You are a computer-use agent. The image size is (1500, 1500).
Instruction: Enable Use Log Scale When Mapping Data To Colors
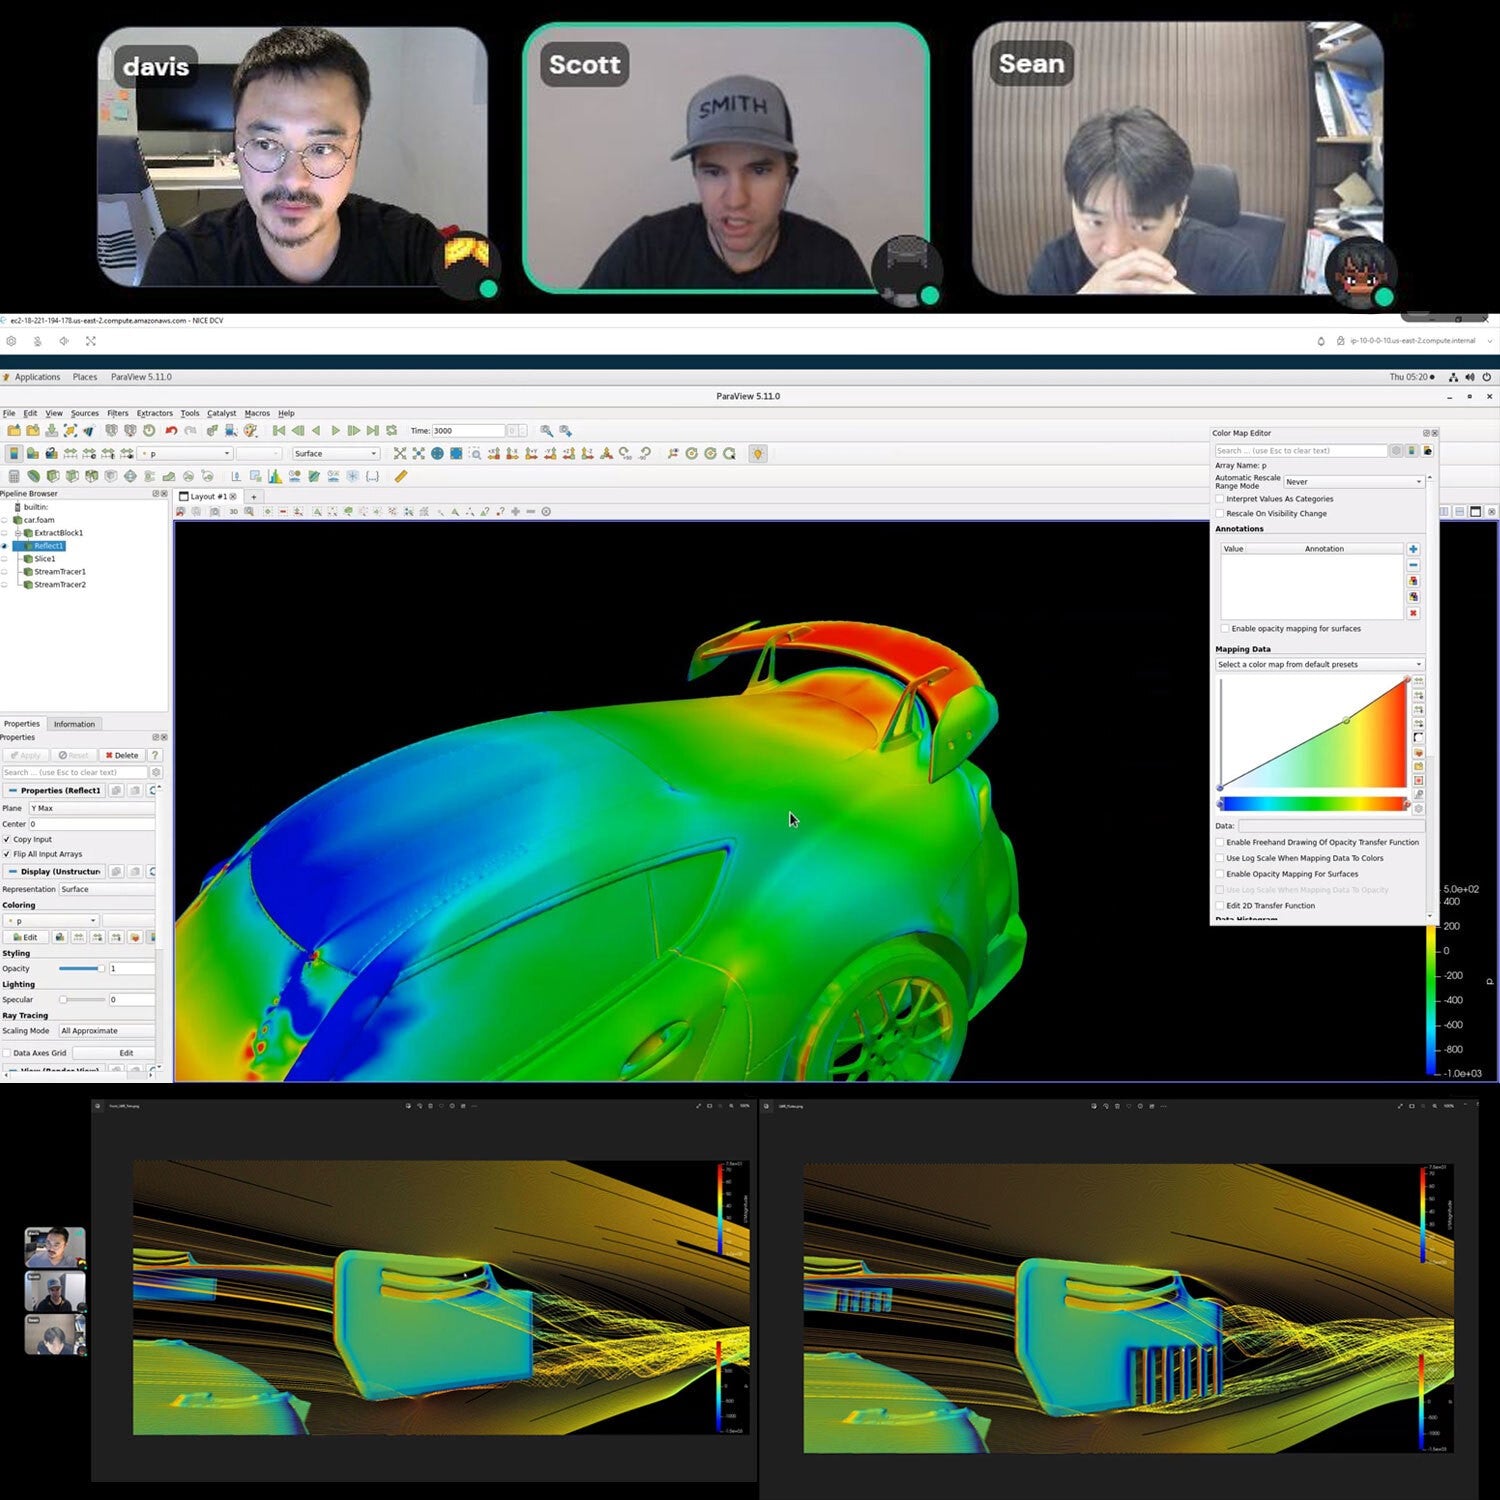pos(1220,858)
